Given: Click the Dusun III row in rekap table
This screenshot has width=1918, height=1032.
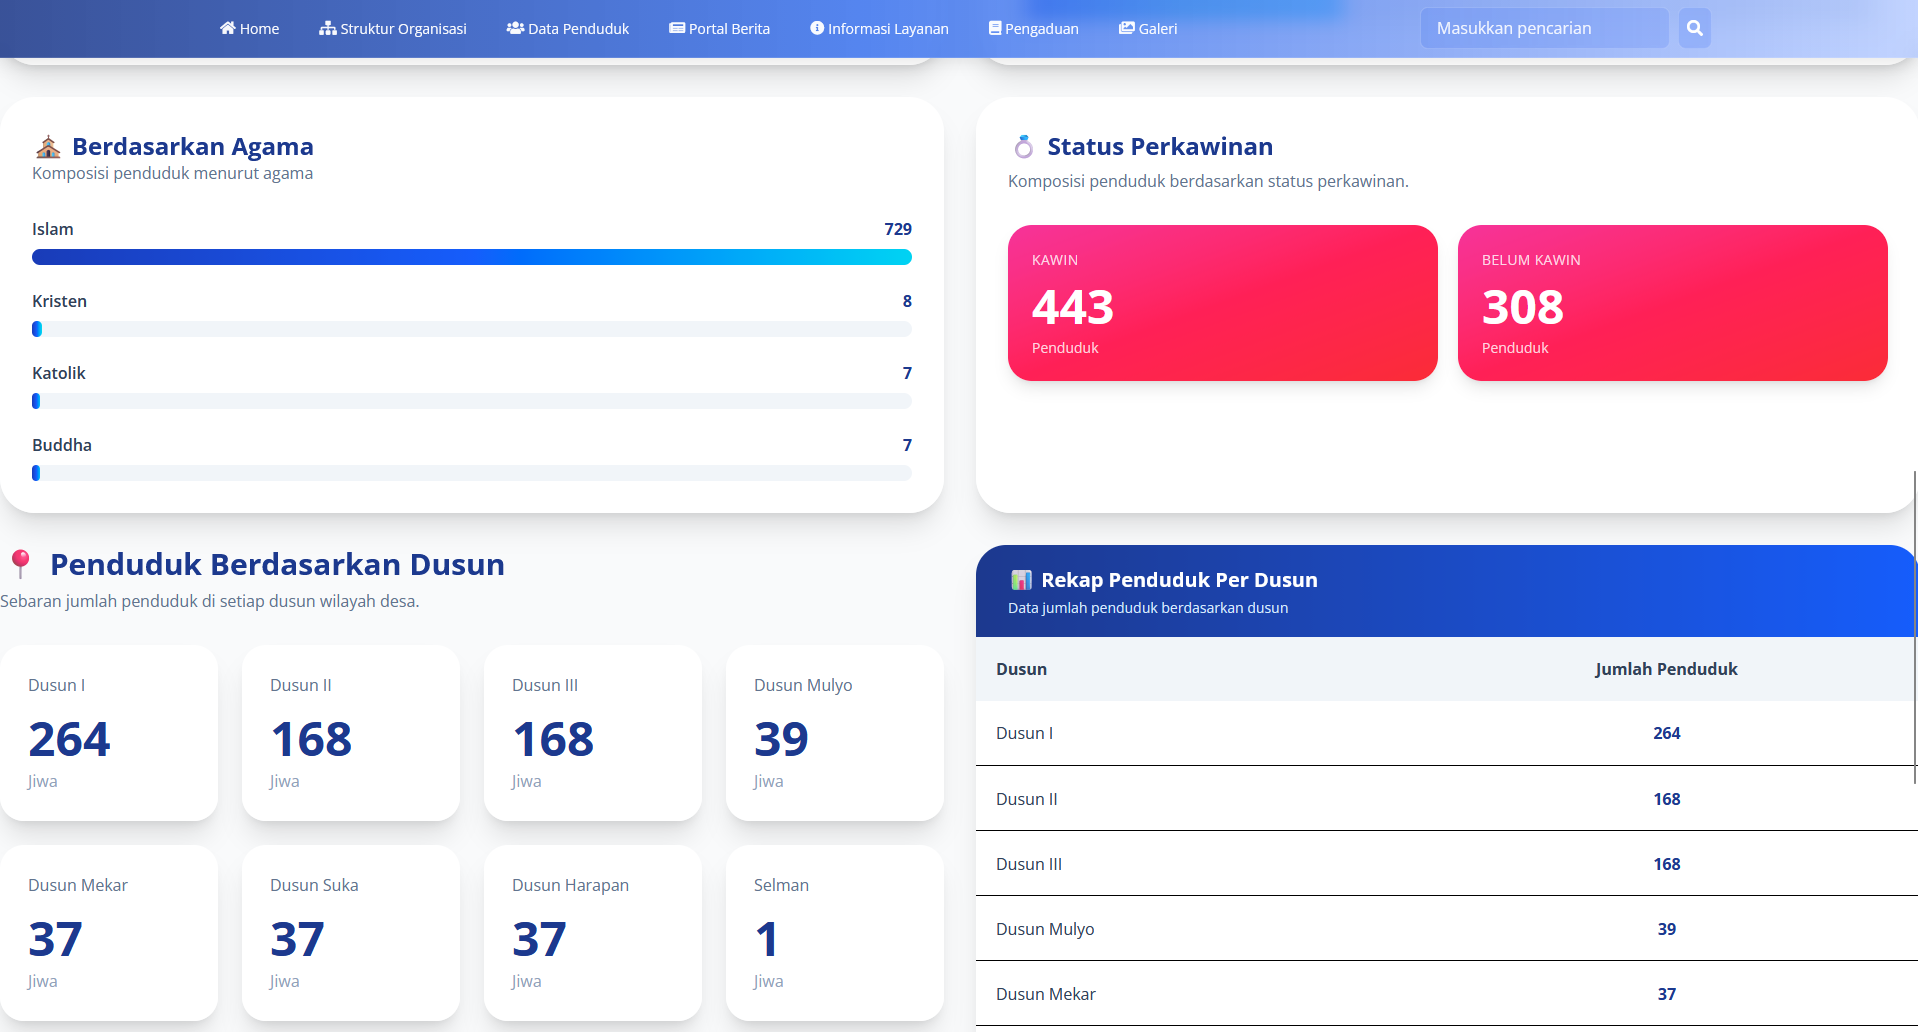Looking at the screenshot, I should (x=1446, y=864).
